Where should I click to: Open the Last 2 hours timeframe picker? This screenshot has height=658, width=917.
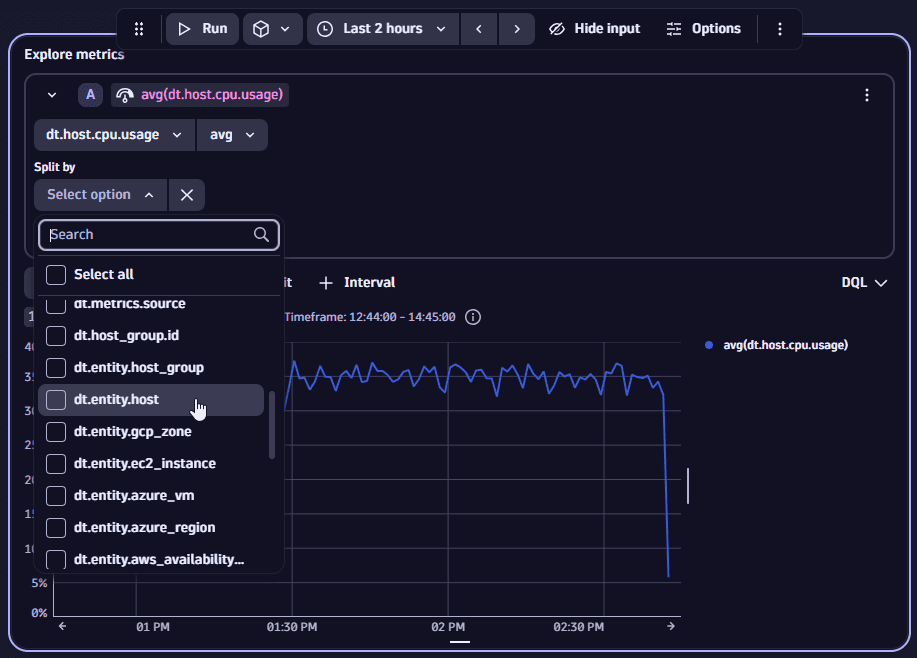click(x=383, y=29)
